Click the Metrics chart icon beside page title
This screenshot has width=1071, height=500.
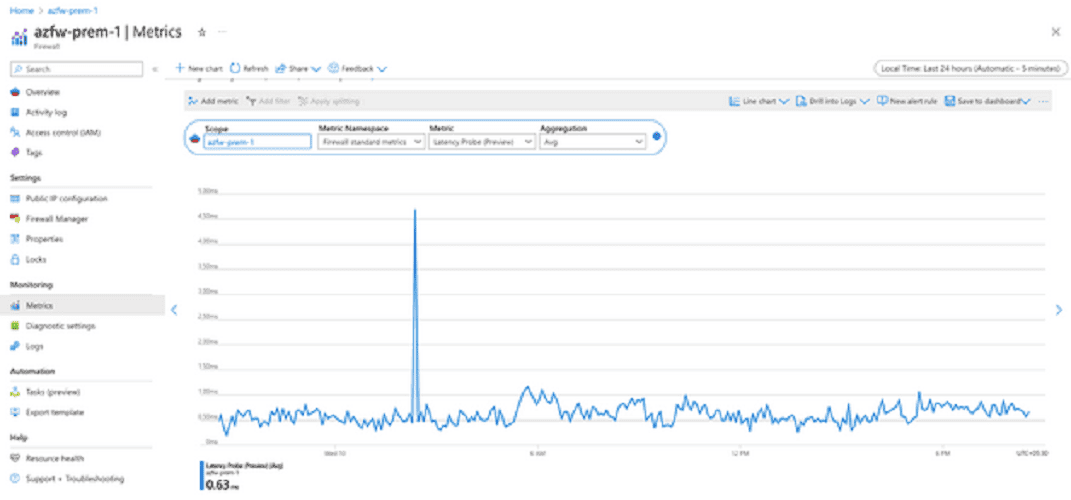19,36
